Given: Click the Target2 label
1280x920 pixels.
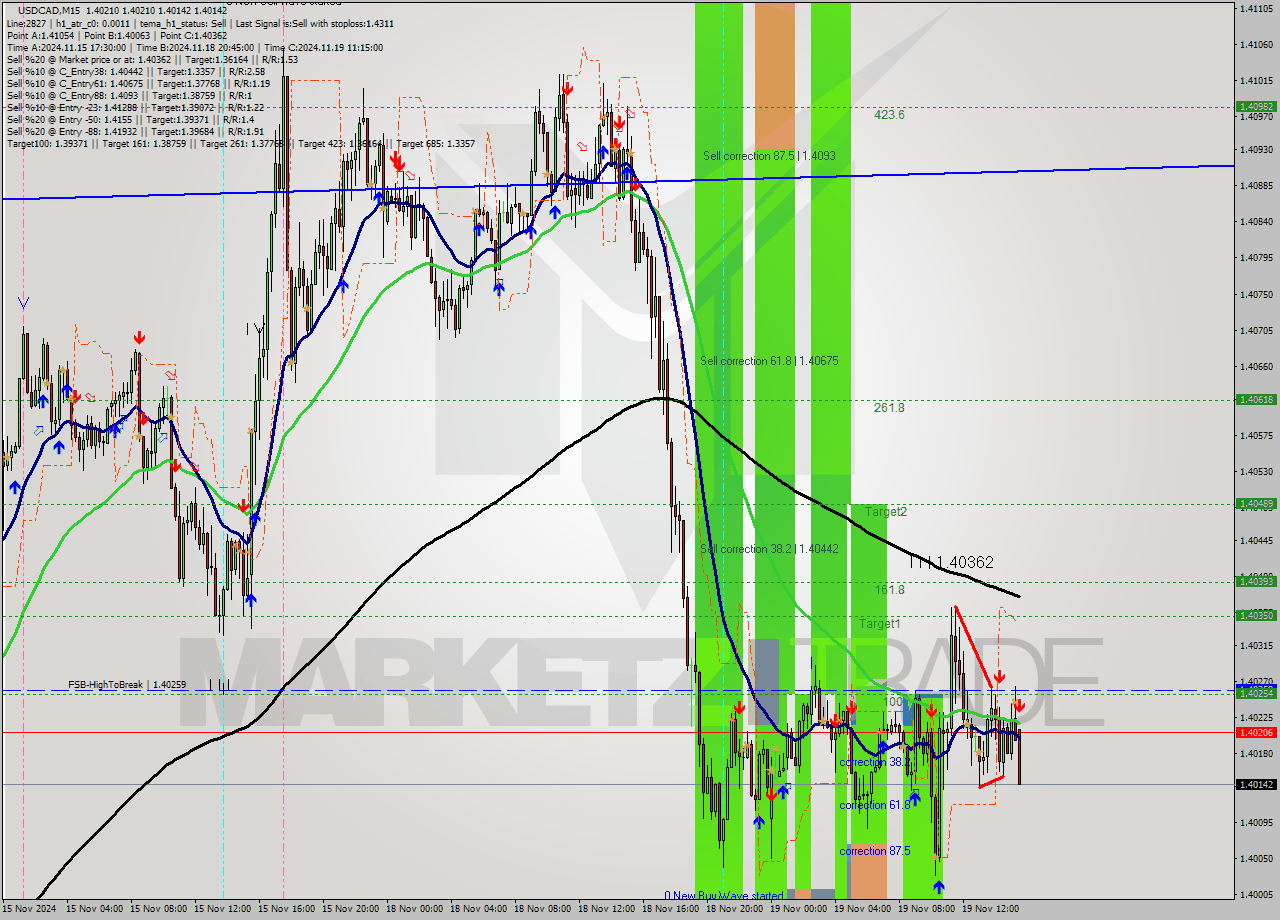Looking at the screenshot, I should click(886, 511).
